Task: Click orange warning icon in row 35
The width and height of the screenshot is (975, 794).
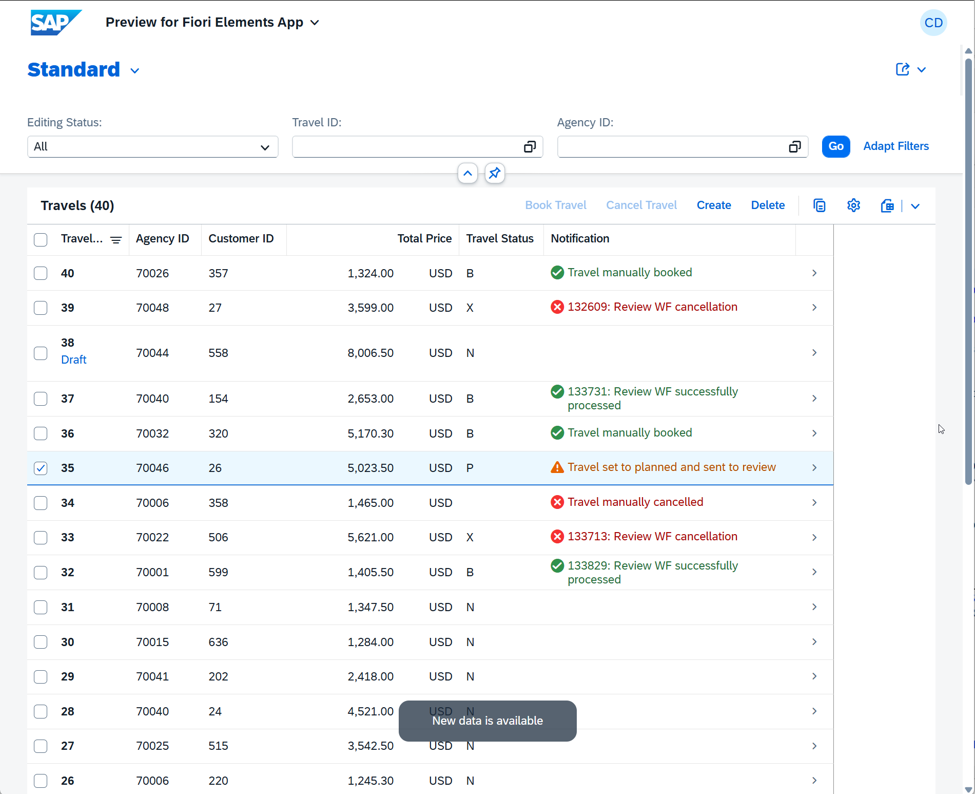Action: [x=557, y=468]
